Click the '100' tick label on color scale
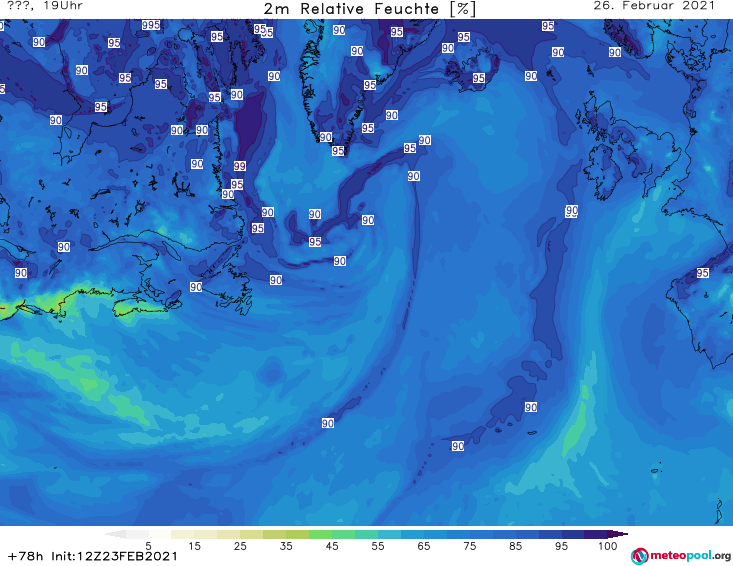Screen dimensions: 733x566 (x=608, y=546)
